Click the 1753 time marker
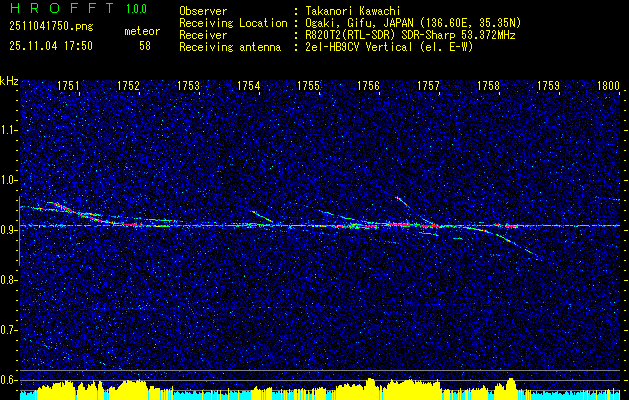 pos(188,87)
